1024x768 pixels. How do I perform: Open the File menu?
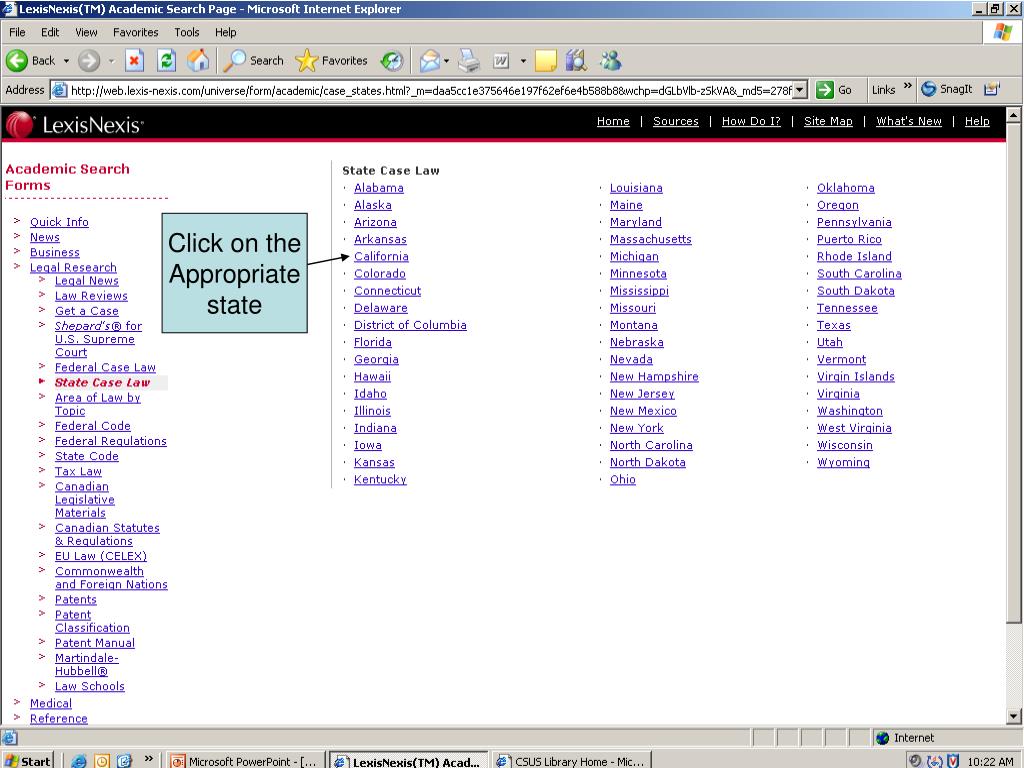[17, 32]
